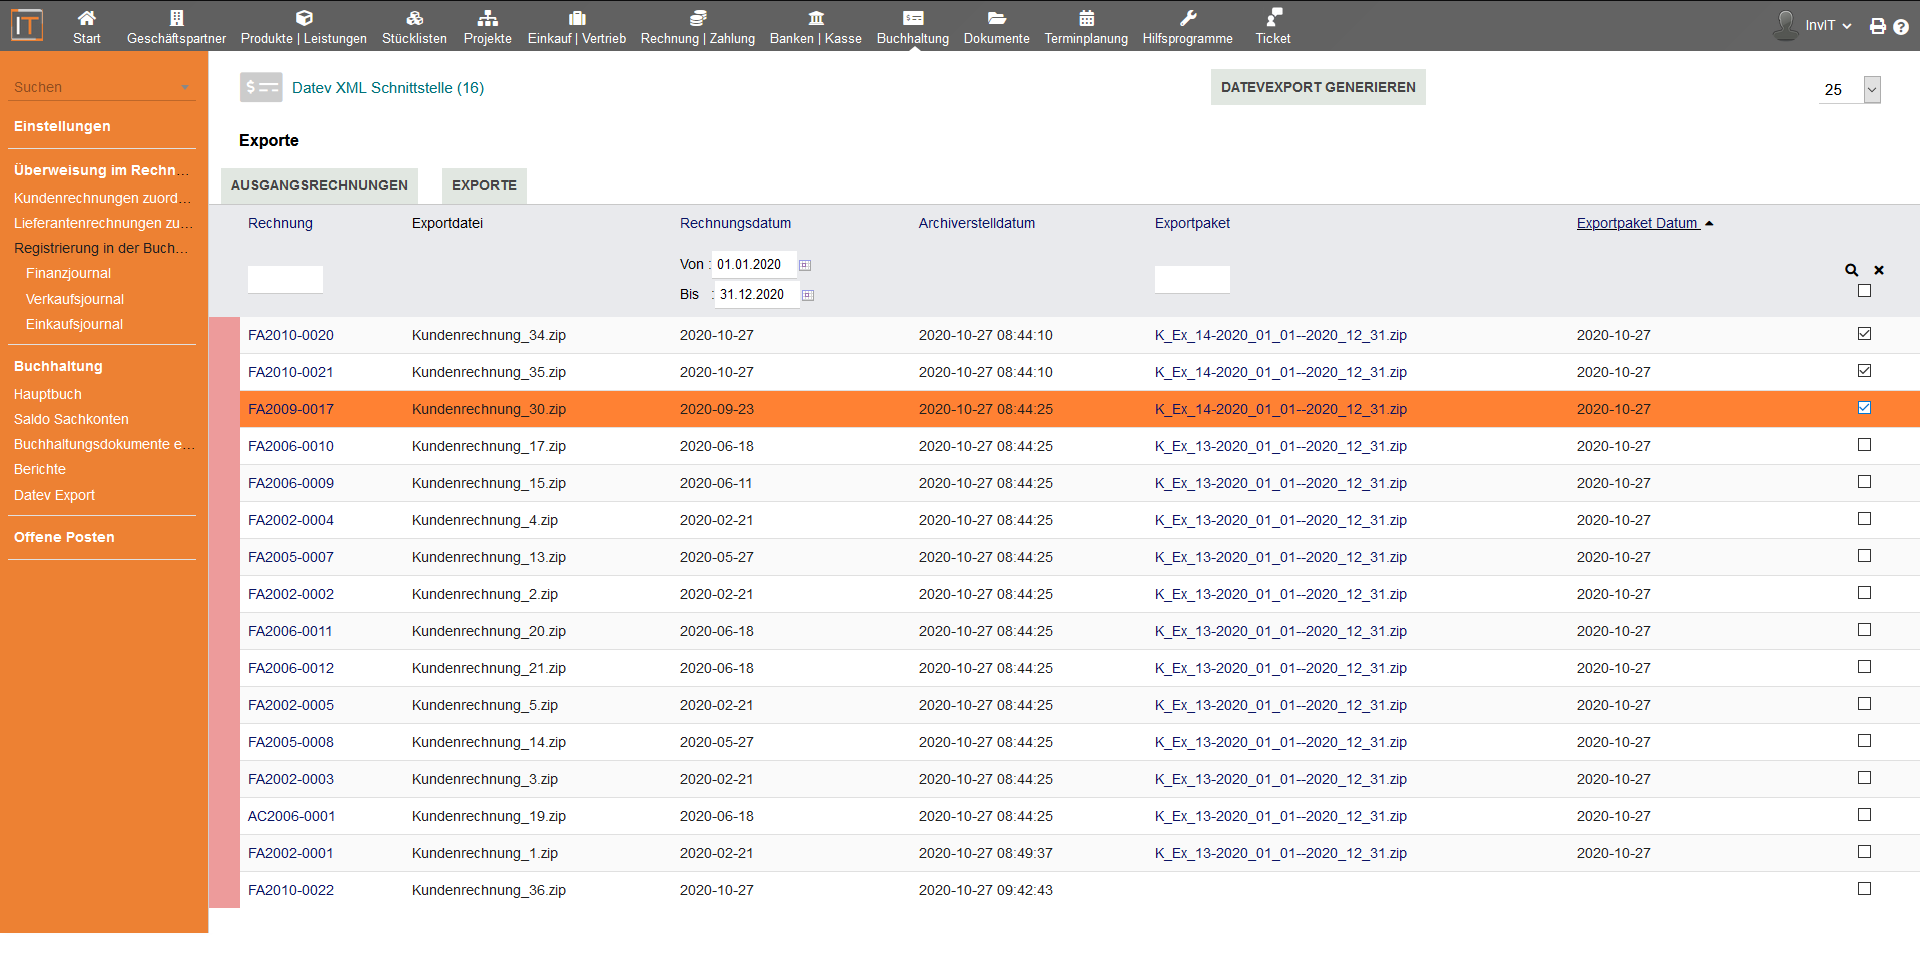Toggle the select-all checkbox in header

point(1864,291)
